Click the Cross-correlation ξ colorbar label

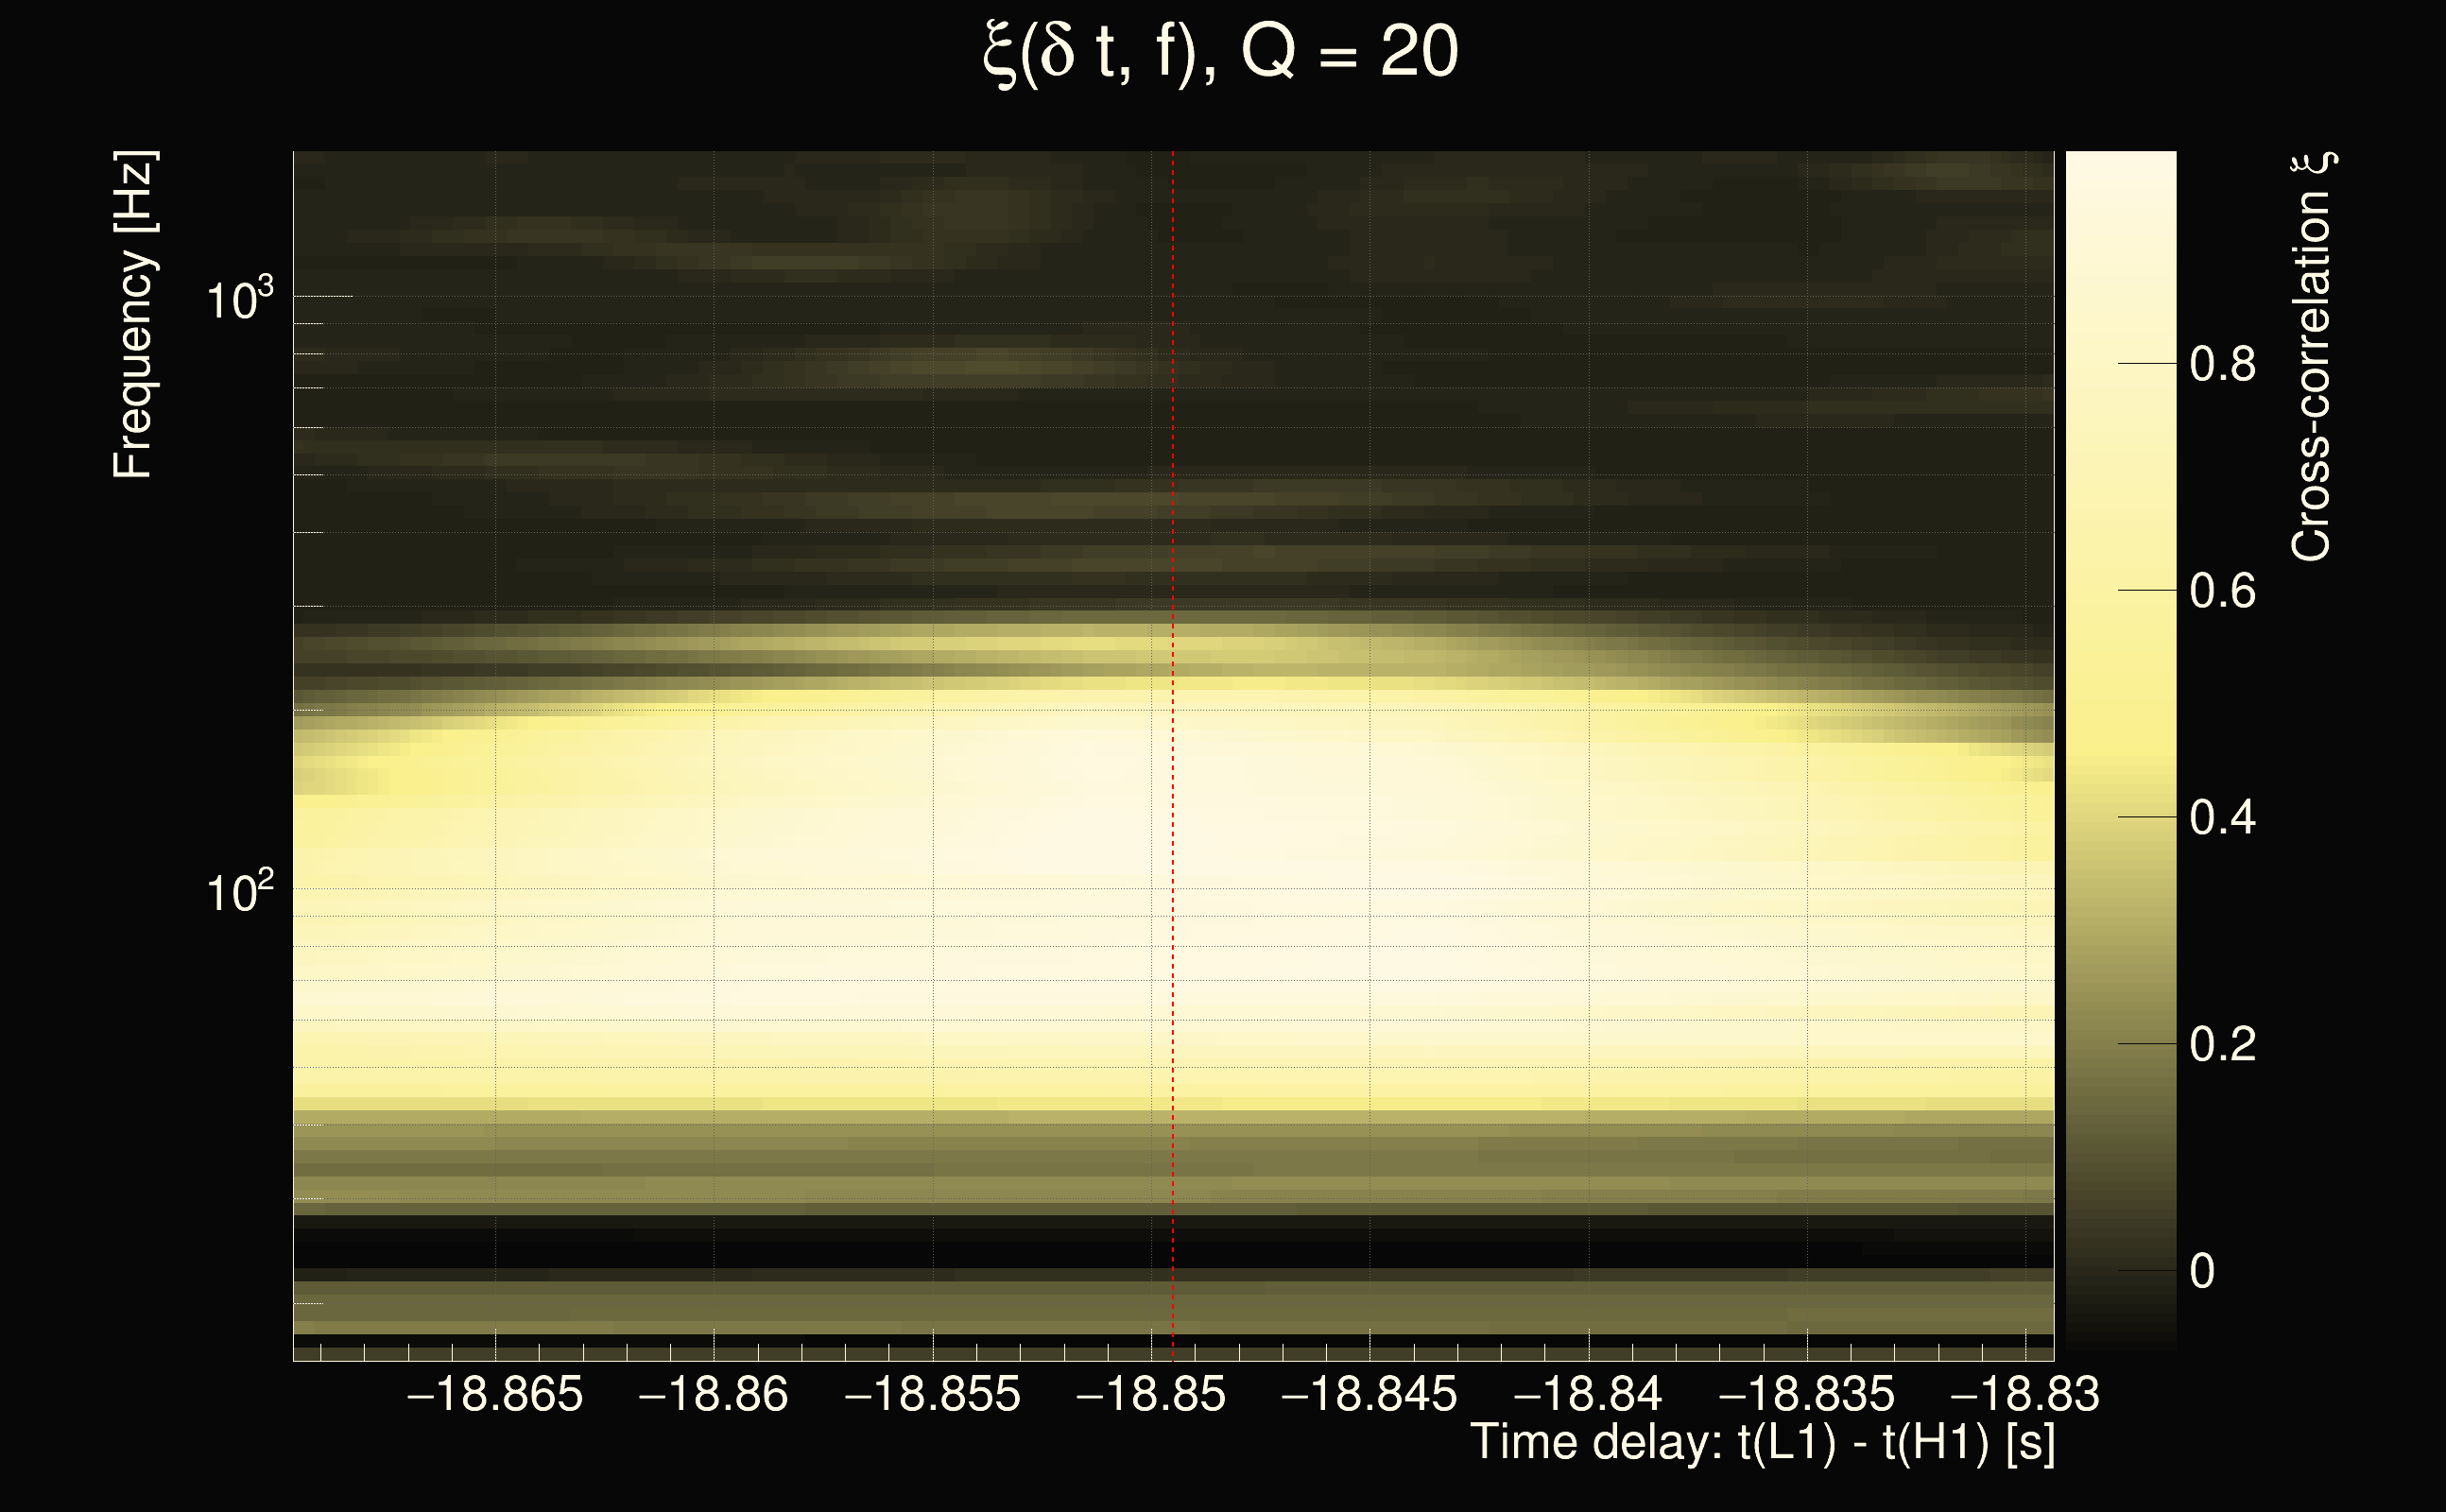tap(2312, 356)
